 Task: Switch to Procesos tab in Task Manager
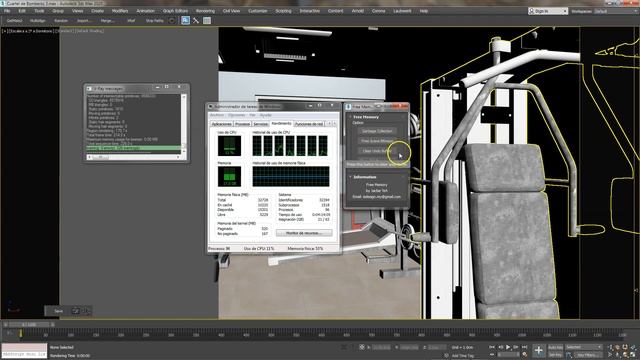[242, 124]
